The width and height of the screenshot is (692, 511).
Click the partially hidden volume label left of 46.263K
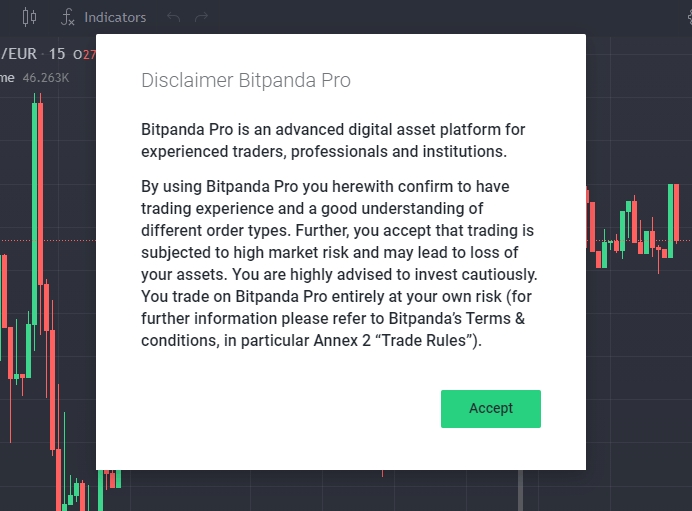7,78
